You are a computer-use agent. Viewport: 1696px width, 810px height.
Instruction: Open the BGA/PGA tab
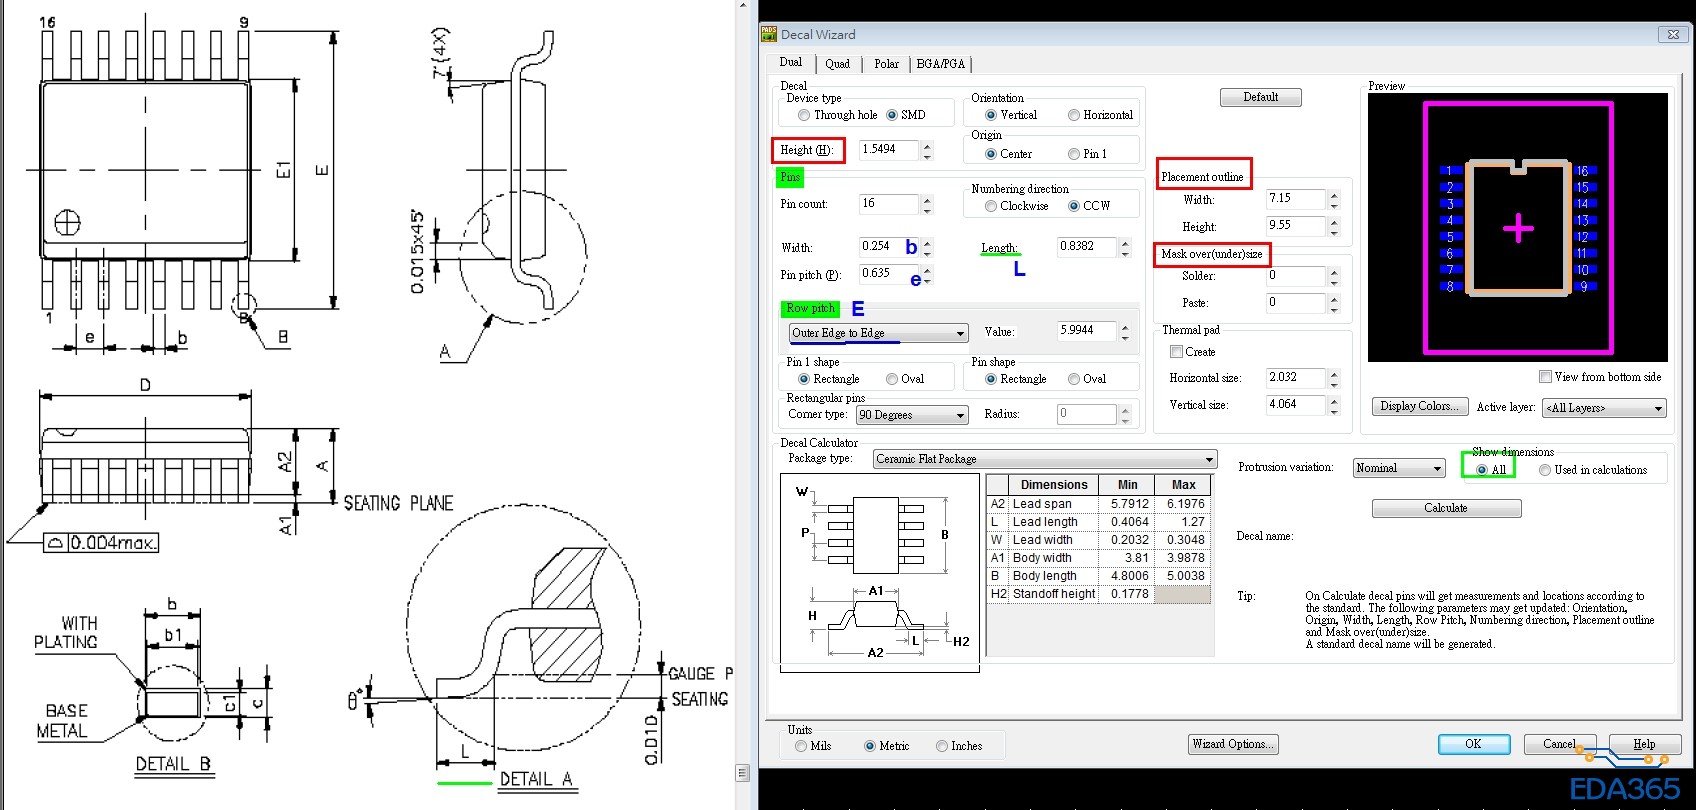click(x=940, y=64)
